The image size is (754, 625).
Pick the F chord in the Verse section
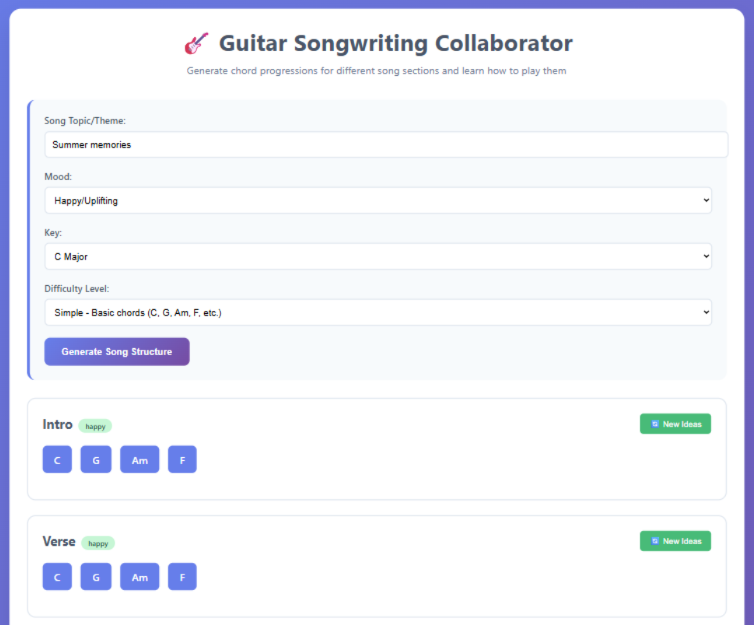click(x=182, y=577)
